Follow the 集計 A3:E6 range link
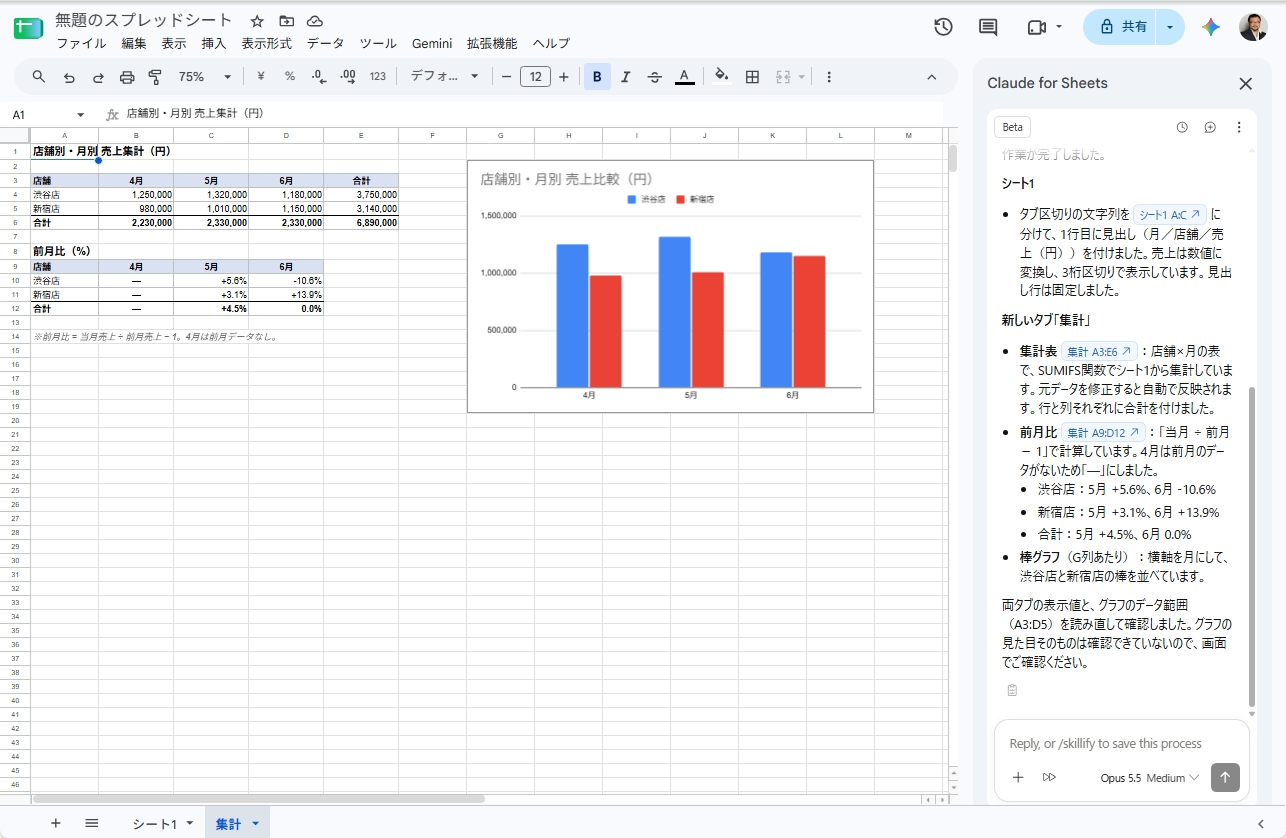The height and width of the screenshot is (838, 1286). pos(1099,351)
